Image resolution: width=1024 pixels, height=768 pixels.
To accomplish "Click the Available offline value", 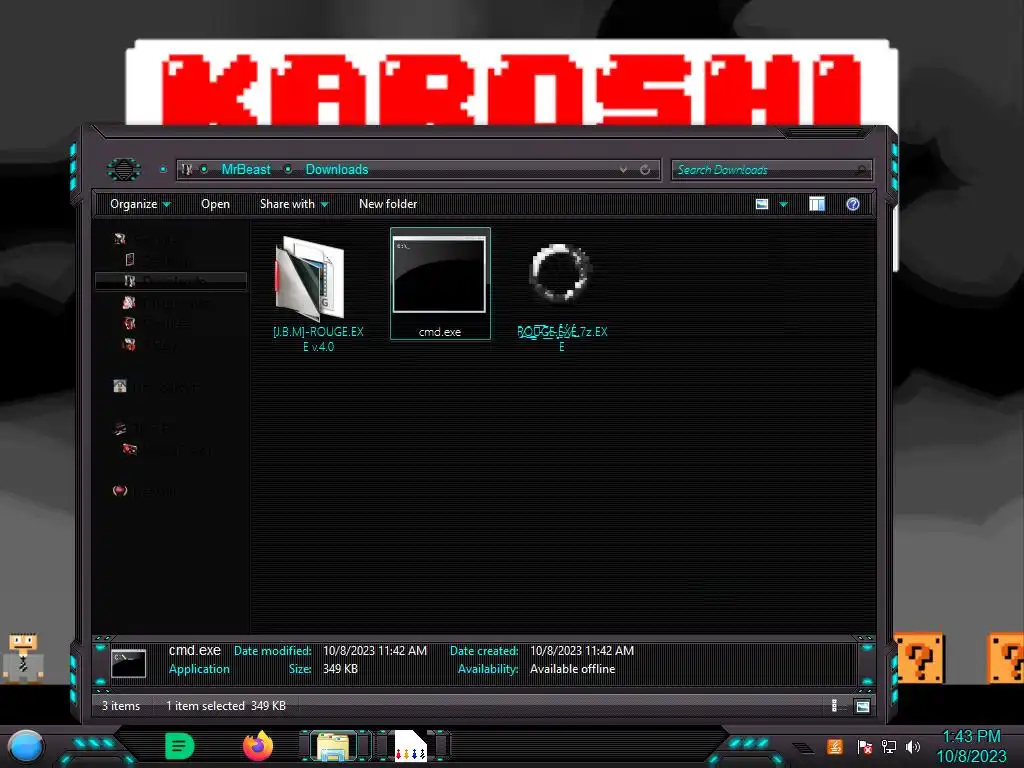I will pyautogui.click(x=572, y=669).
